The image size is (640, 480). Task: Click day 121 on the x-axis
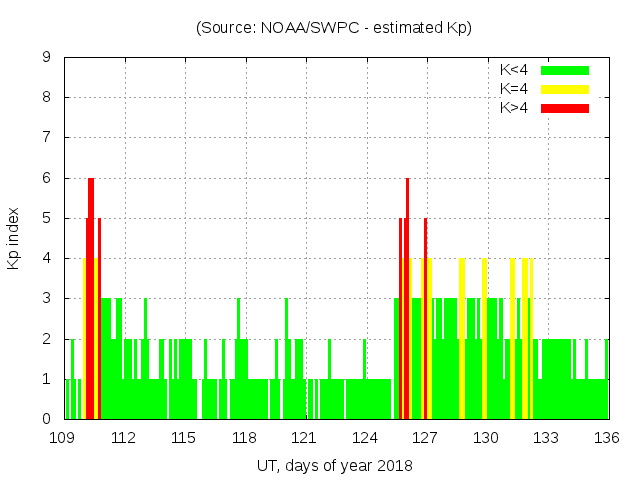click(x=305, y=438)
